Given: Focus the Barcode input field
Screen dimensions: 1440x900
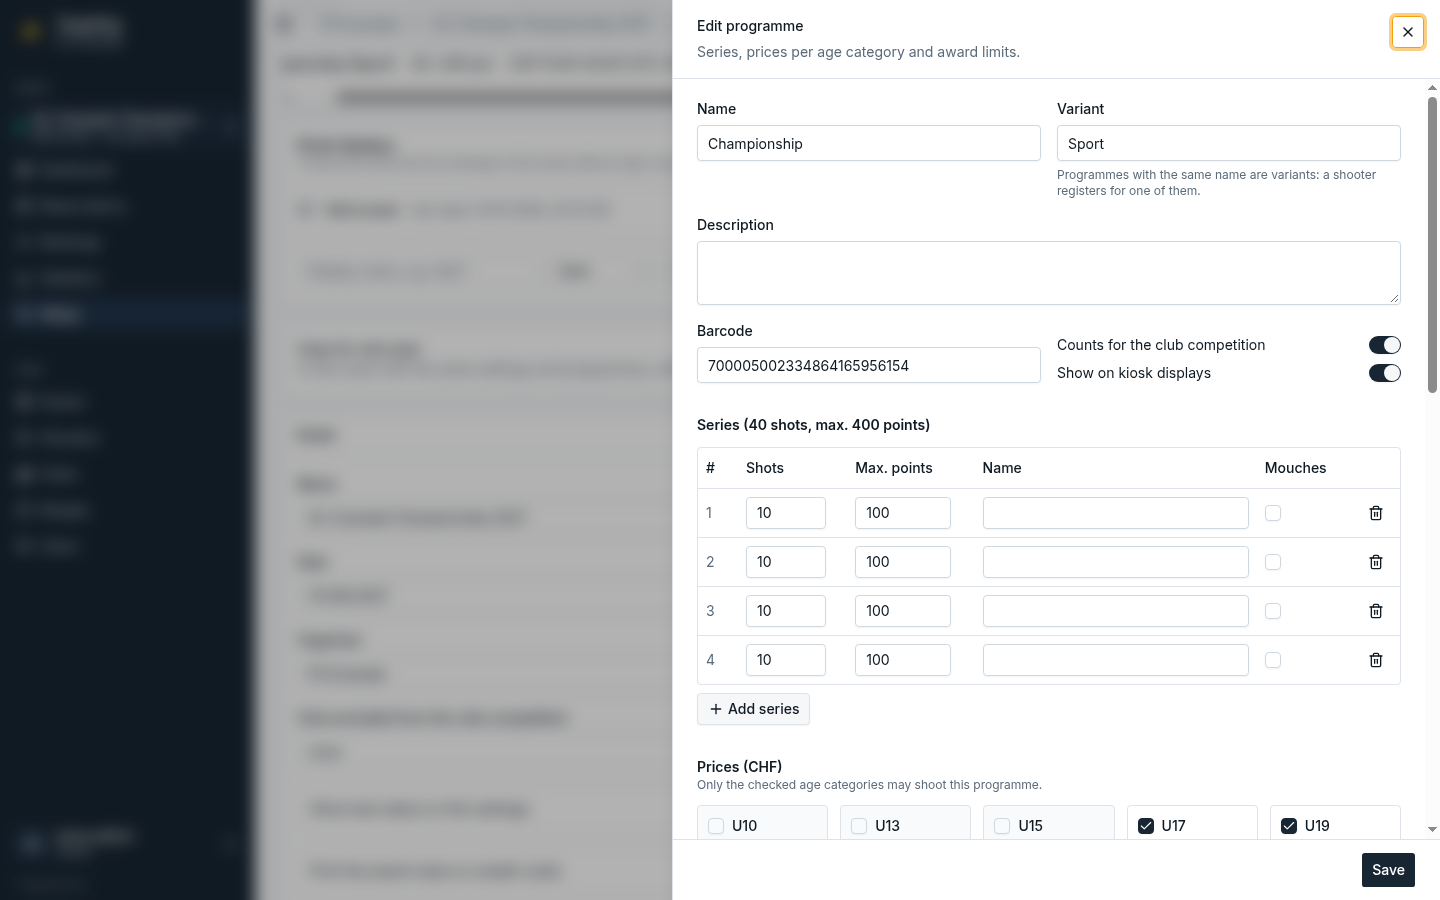Looking at the screenshot, I should [869, 365].
